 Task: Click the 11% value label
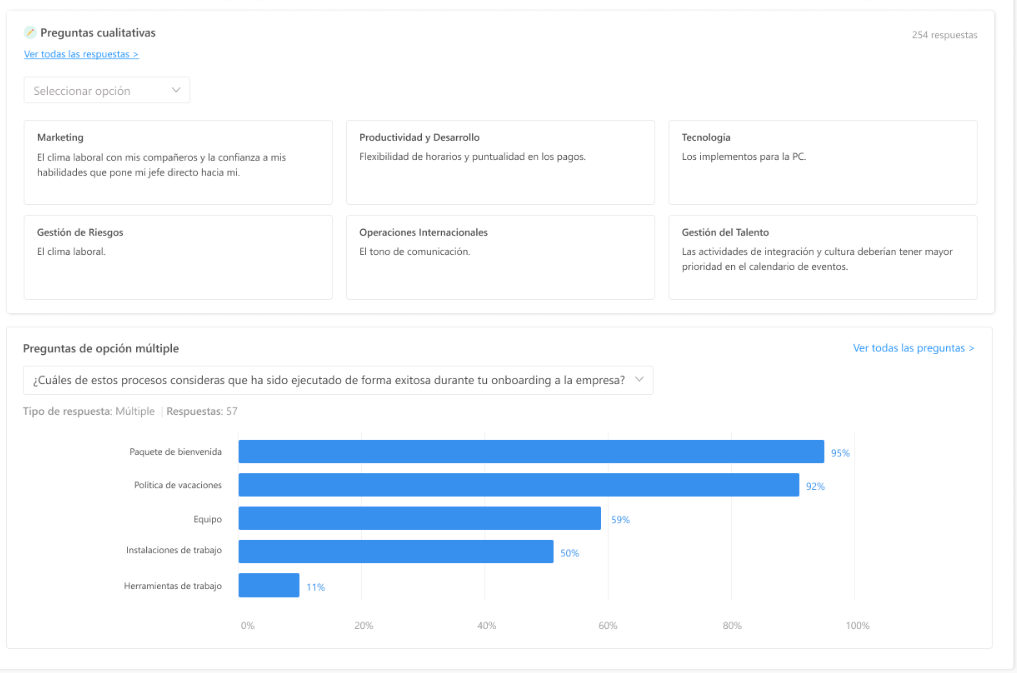click(316, 587)
